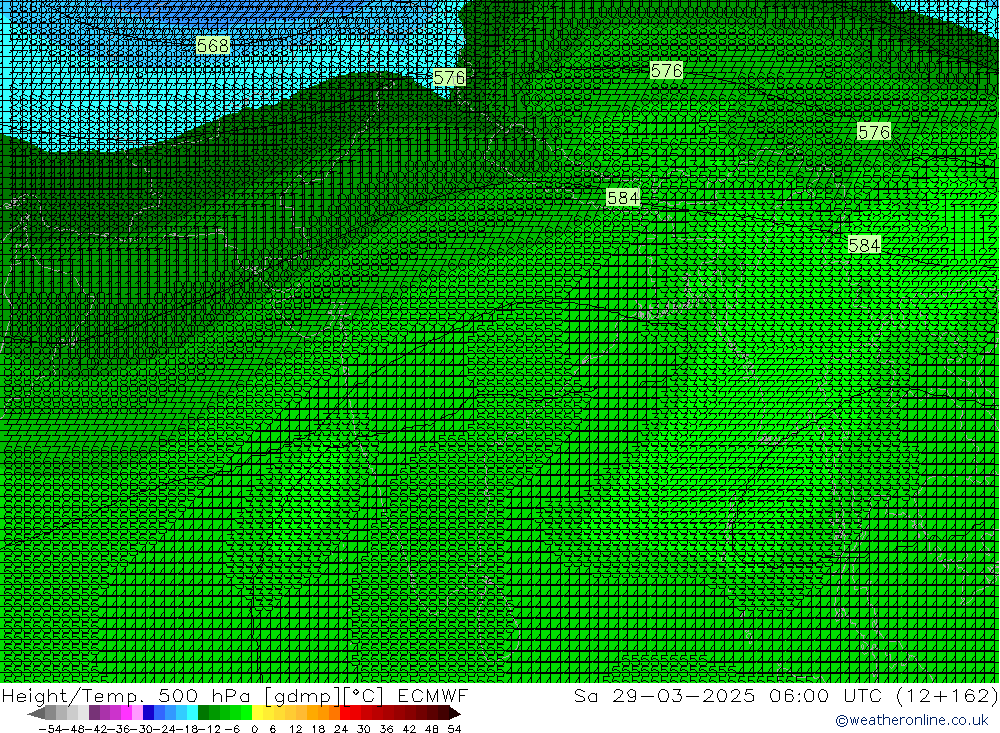
Task: Click the gray left arrow of the color scale
Action: click(x=36, y=713)
